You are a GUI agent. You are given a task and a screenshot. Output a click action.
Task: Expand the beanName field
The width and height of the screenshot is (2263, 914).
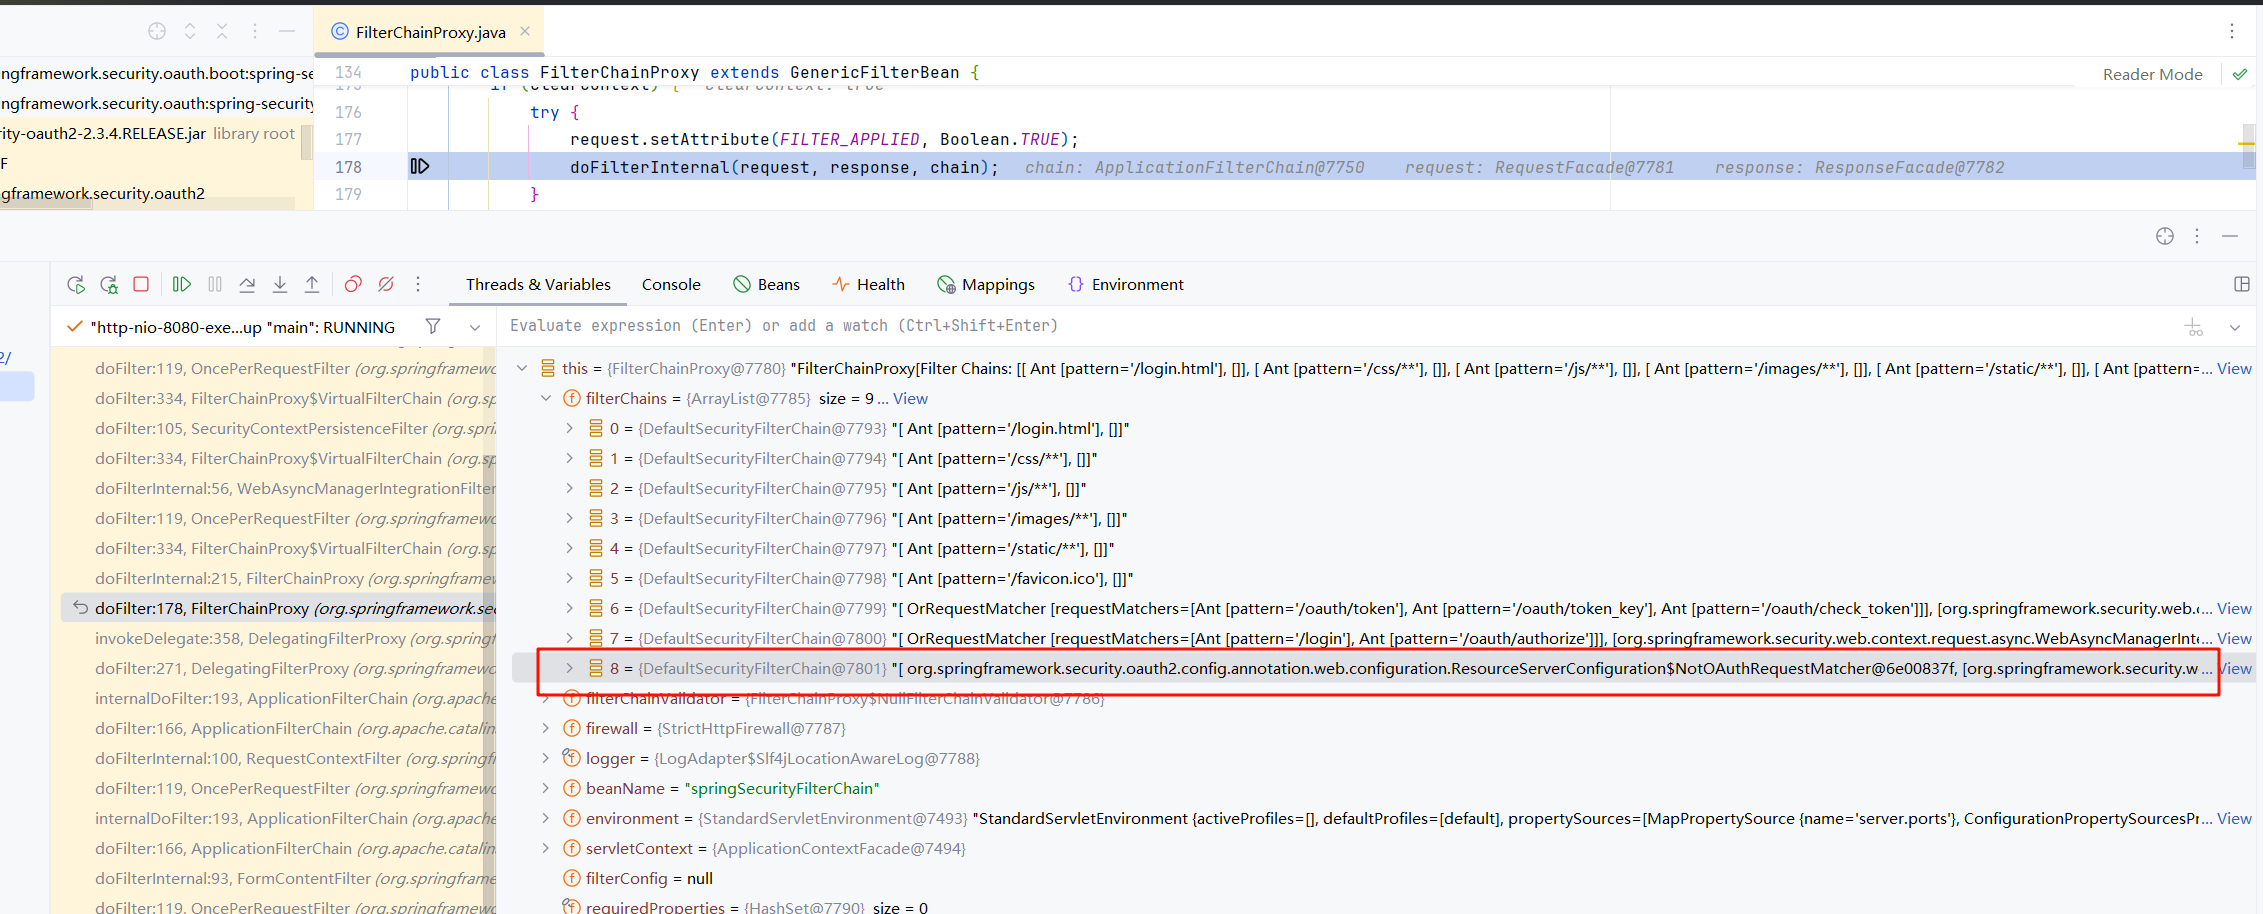pyautogui.click(x=546, y=788)
